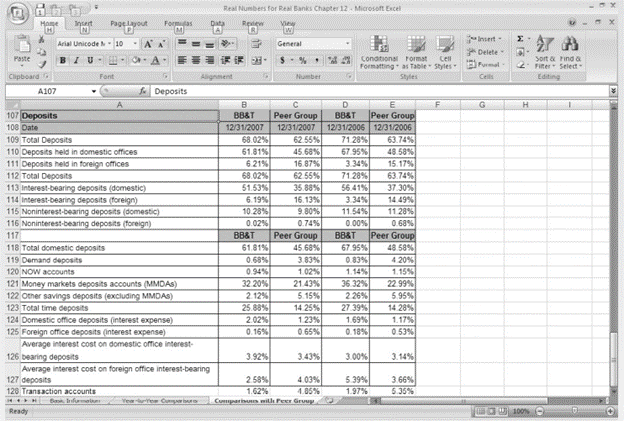The height and width of the screenshot is (421, 624).
Task: Open the Formulas tab
Action: click(x=178, y=24)
